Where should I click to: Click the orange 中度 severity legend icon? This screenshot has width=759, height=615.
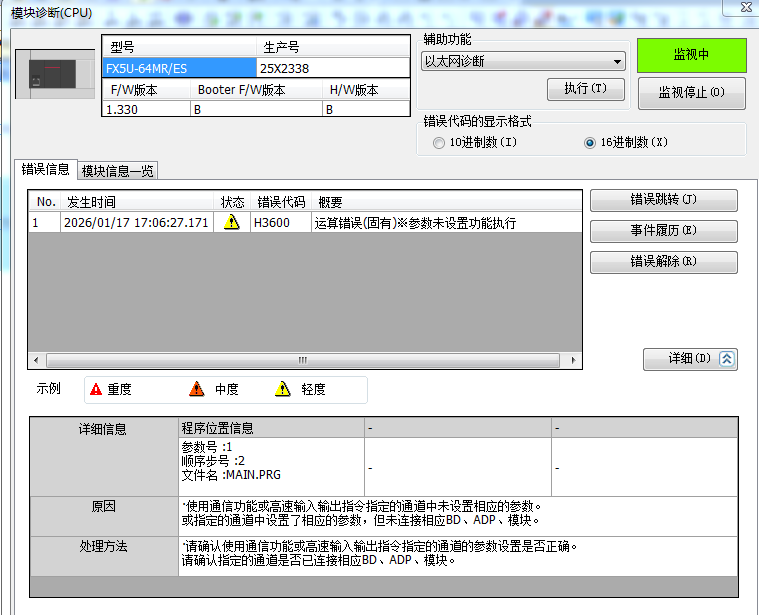click(x=197, y=389)
